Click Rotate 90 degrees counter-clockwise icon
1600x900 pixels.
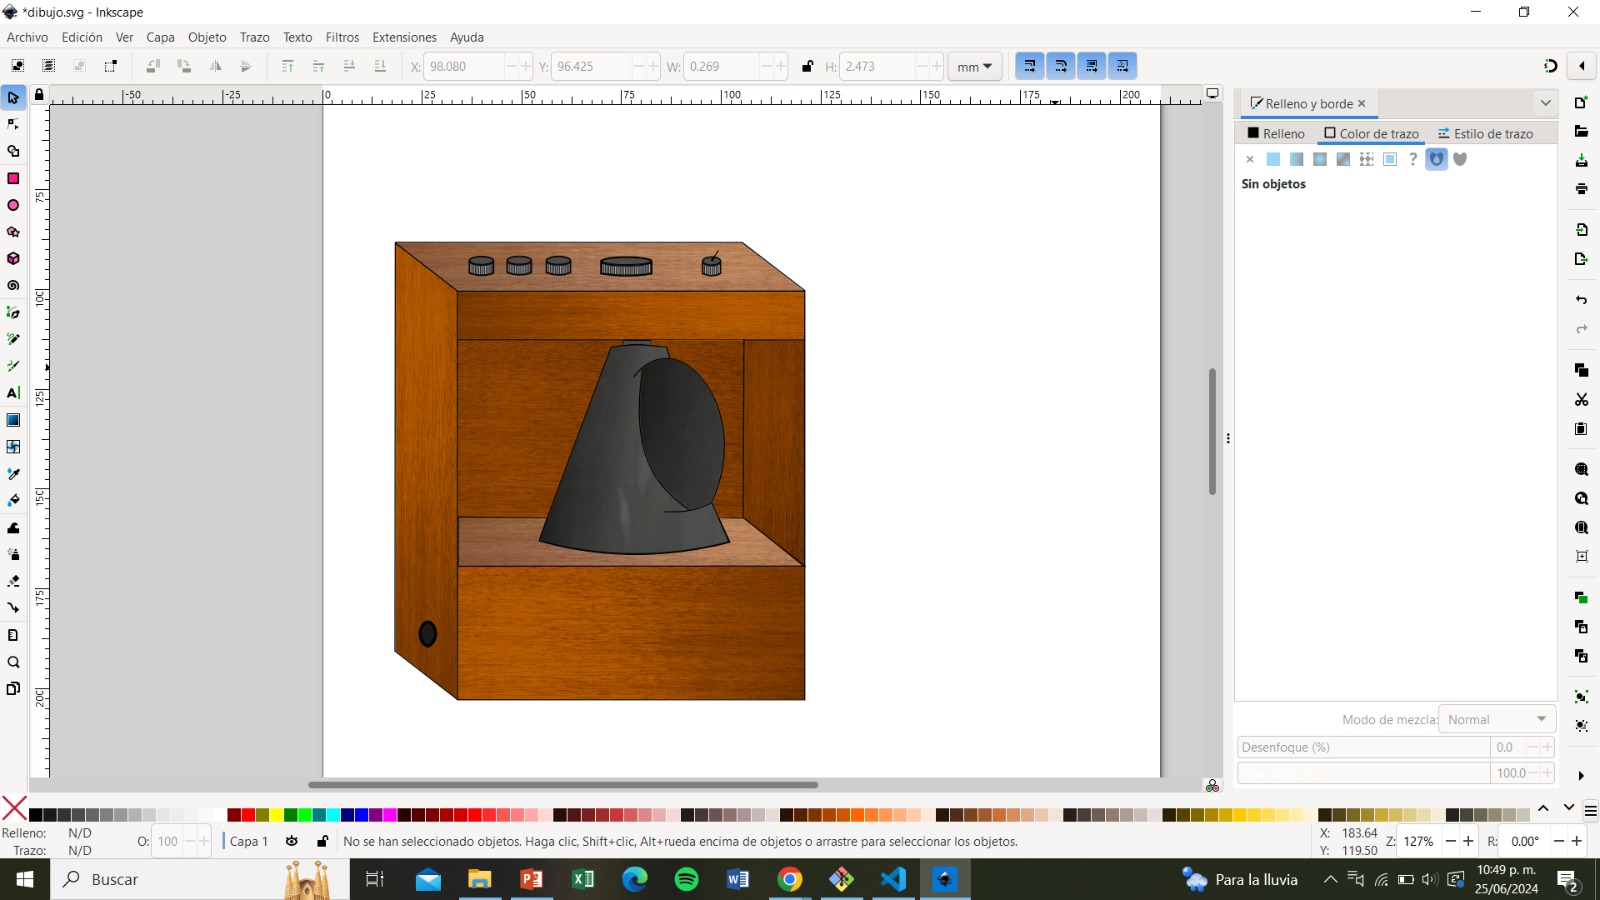[x=153, y=66]
